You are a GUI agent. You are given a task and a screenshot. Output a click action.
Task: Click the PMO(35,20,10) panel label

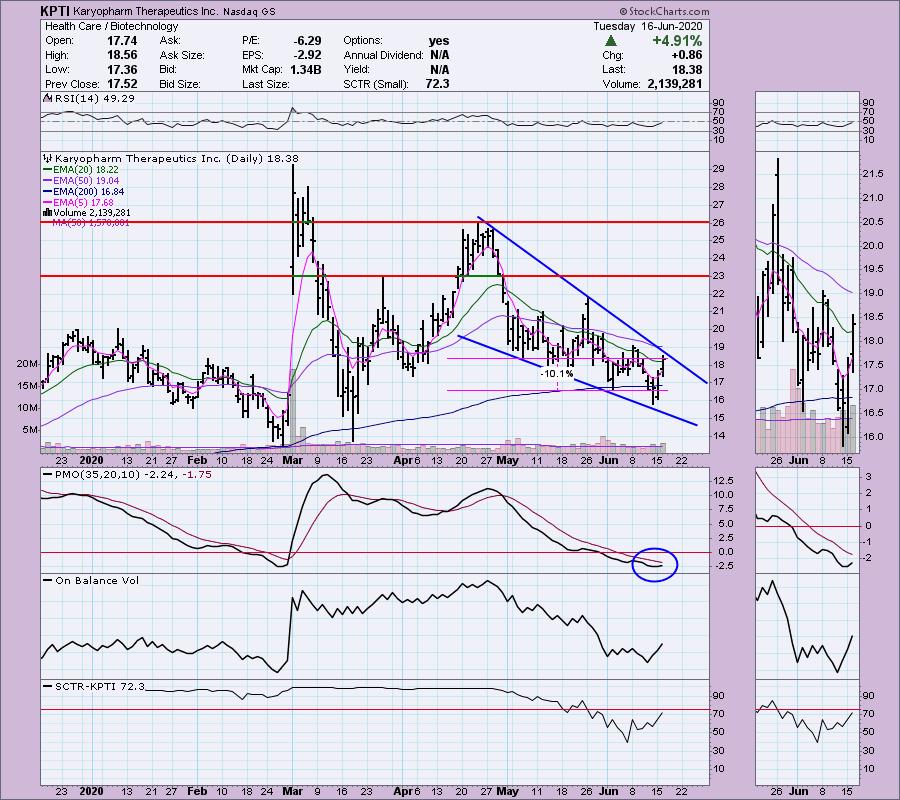pyautogui.click(x=133, y=475)
